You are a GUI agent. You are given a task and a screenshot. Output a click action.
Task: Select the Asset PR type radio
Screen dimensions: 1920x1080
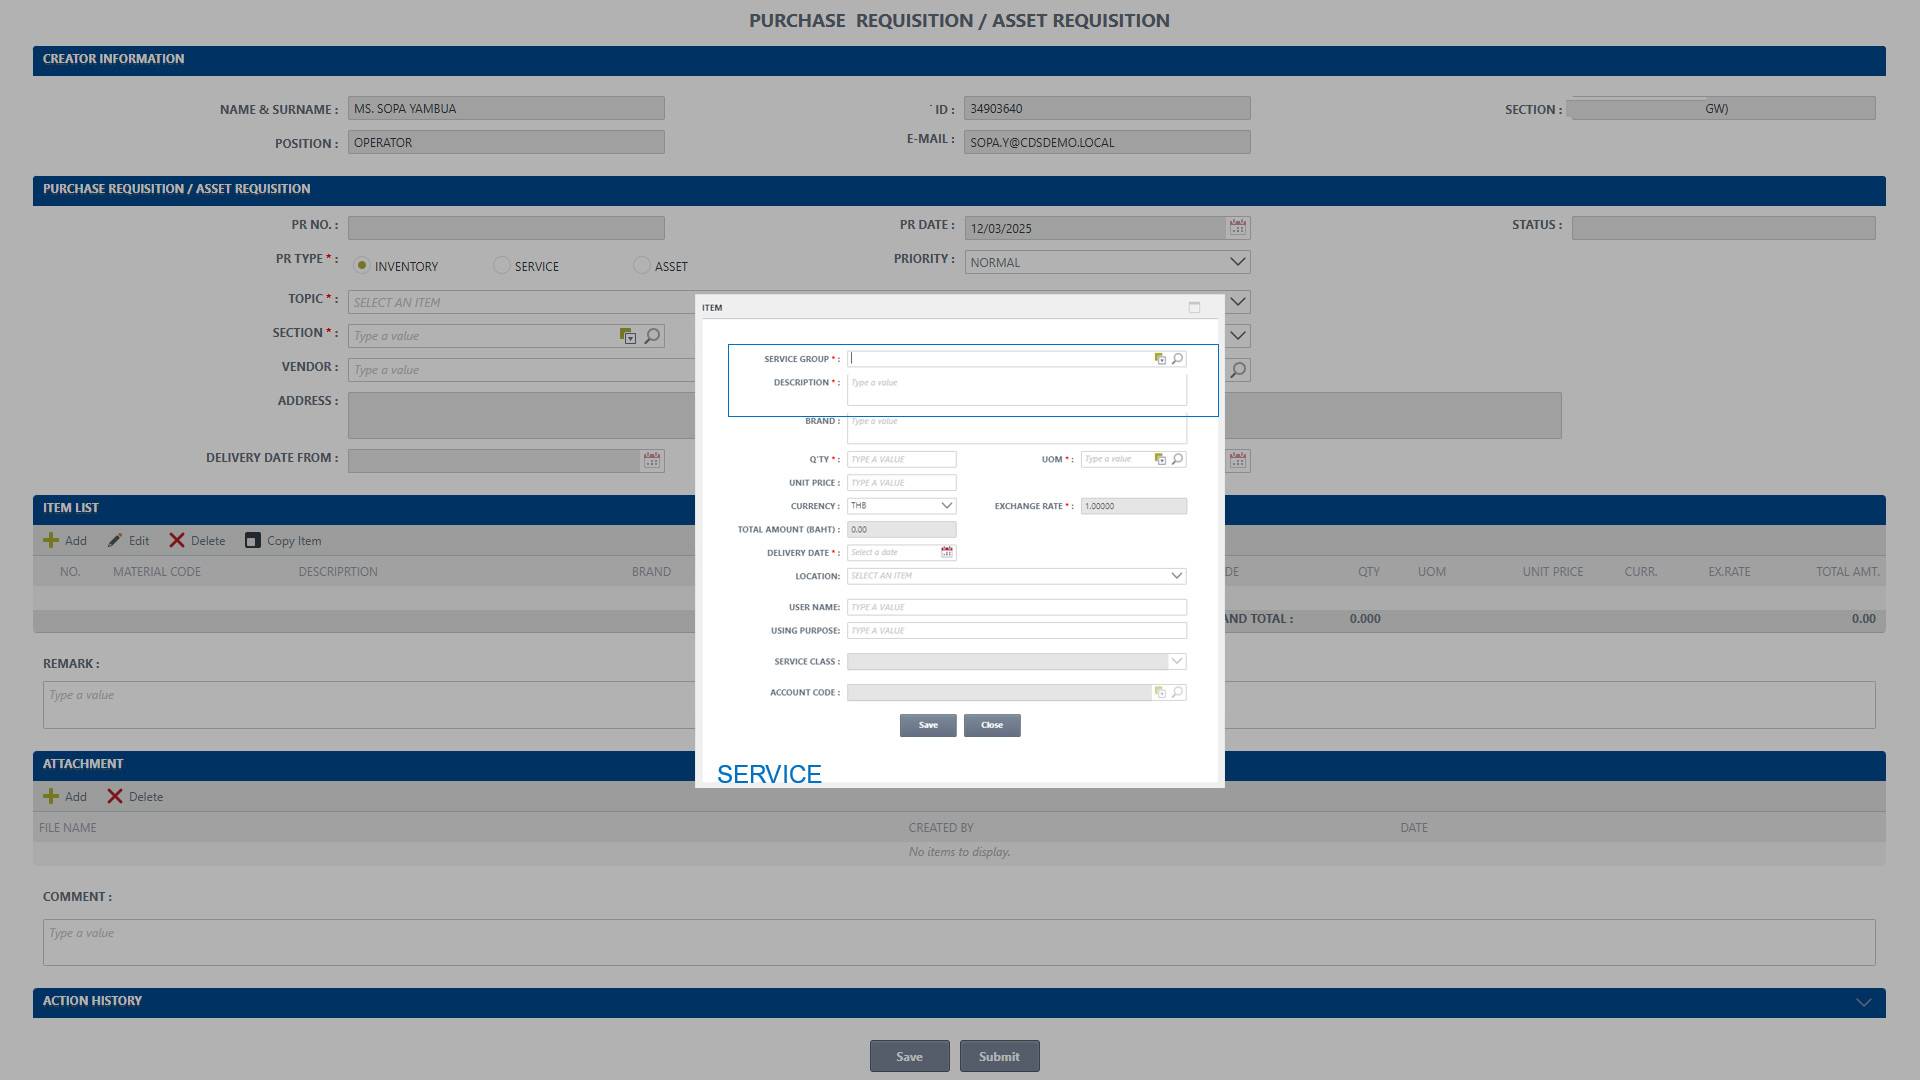pos(642,265)
